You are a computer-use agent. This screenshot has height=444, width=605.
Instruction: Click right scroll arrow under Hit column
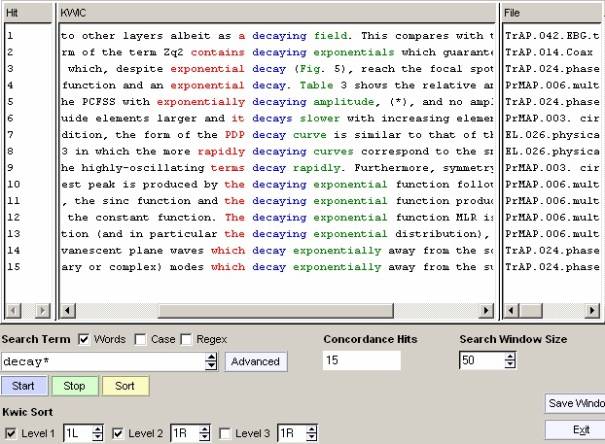(x=44, y=311)
